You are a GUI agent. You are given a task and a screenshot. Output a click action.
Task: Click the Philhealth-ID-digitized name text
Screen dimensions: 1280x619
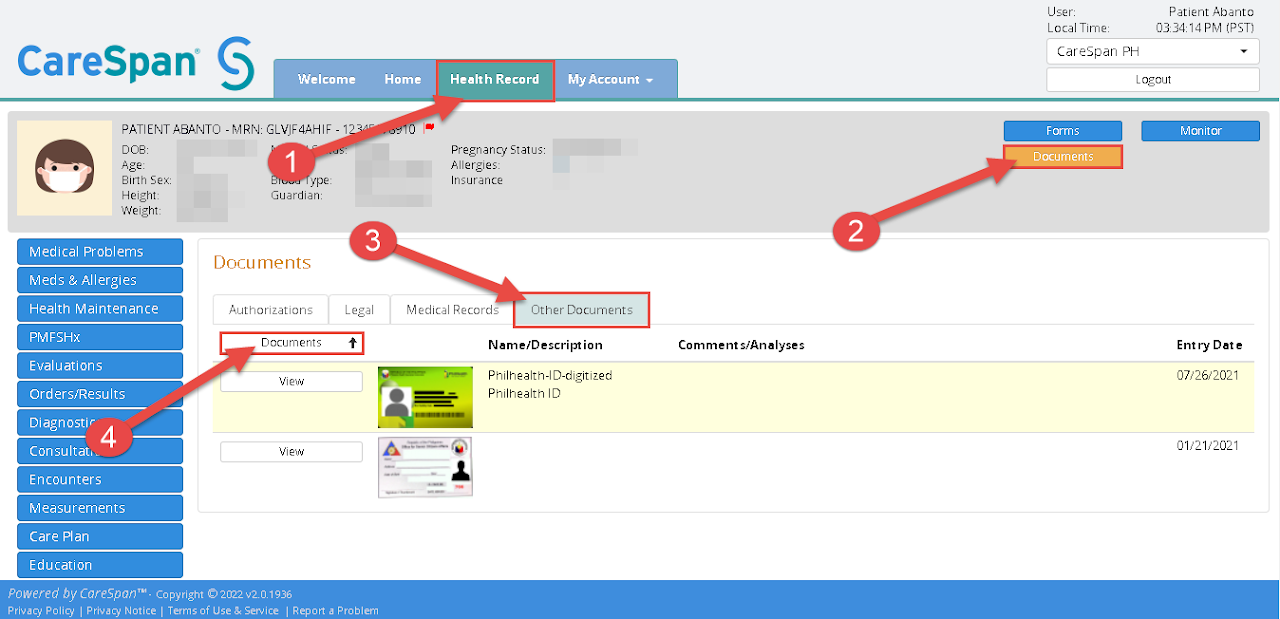[x=550, y=375]
